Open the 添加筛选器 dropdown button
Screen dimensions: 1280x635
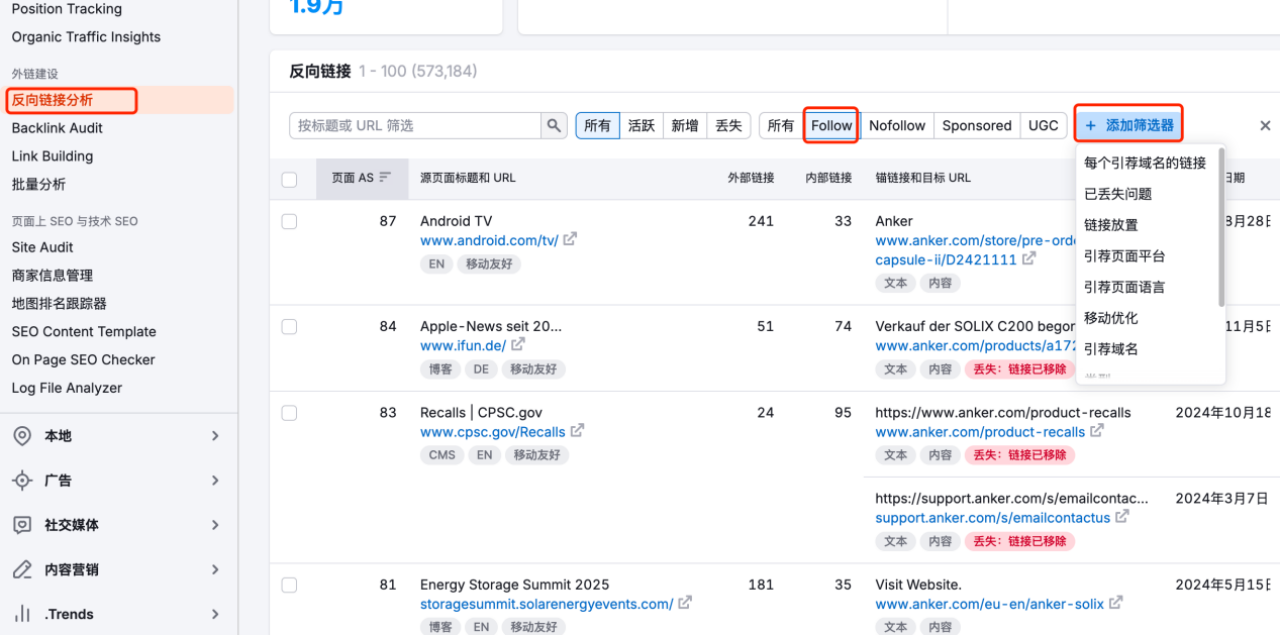pos(1129,126)
